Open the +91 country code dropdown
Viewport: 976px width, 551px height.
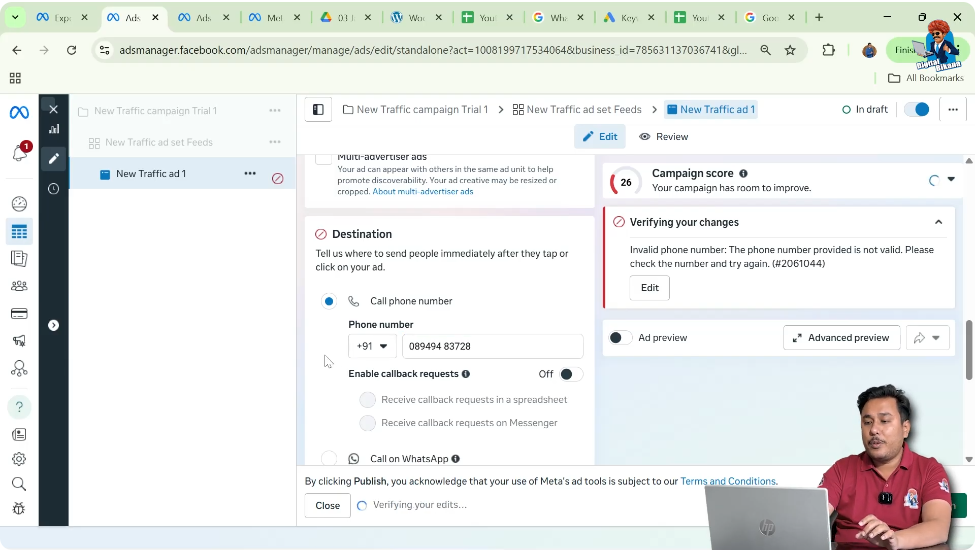(x=372, y=346)
